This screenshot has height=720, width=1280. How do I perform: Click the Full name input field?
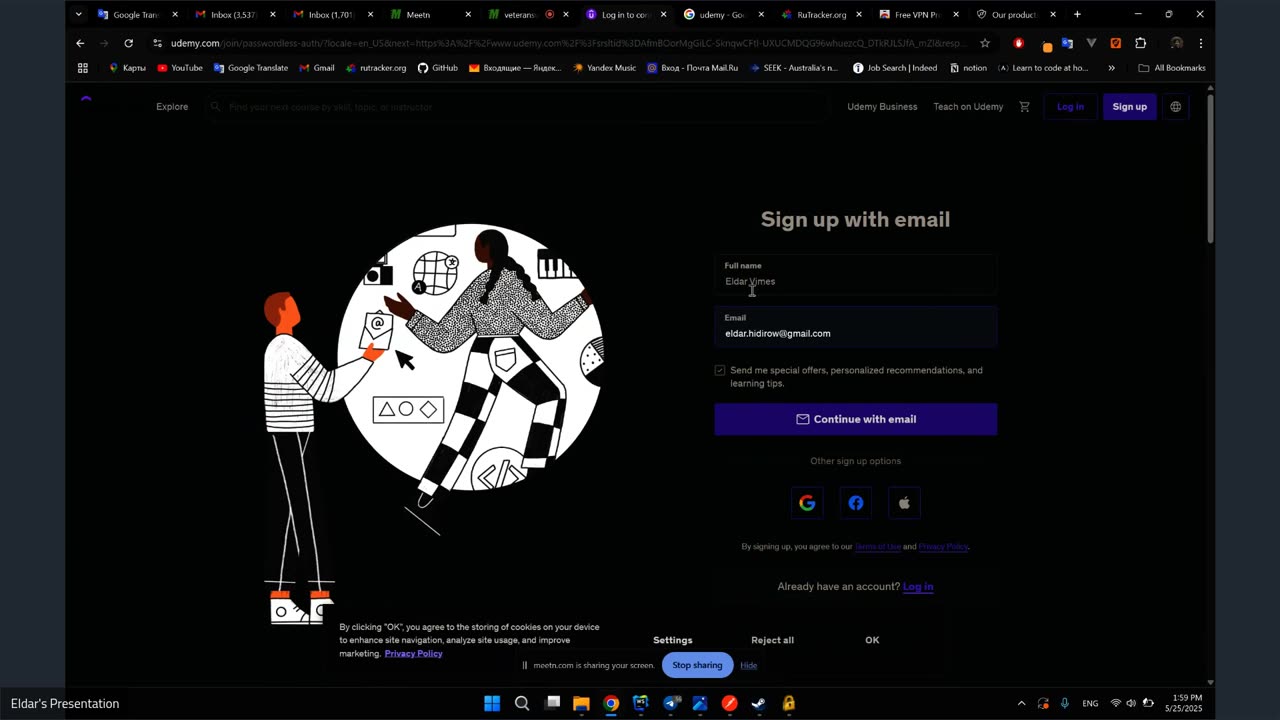[x=856, y=275]
